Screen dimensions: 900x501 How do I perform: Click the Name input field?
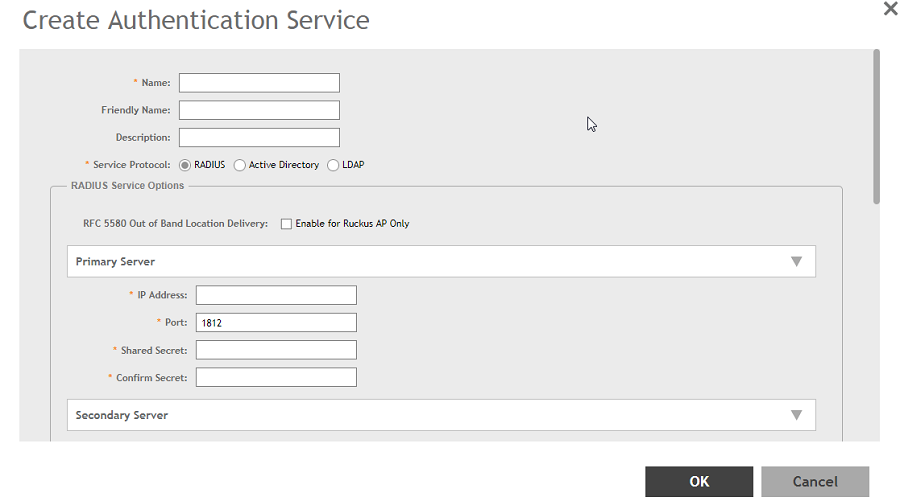[x=259, y=83]
